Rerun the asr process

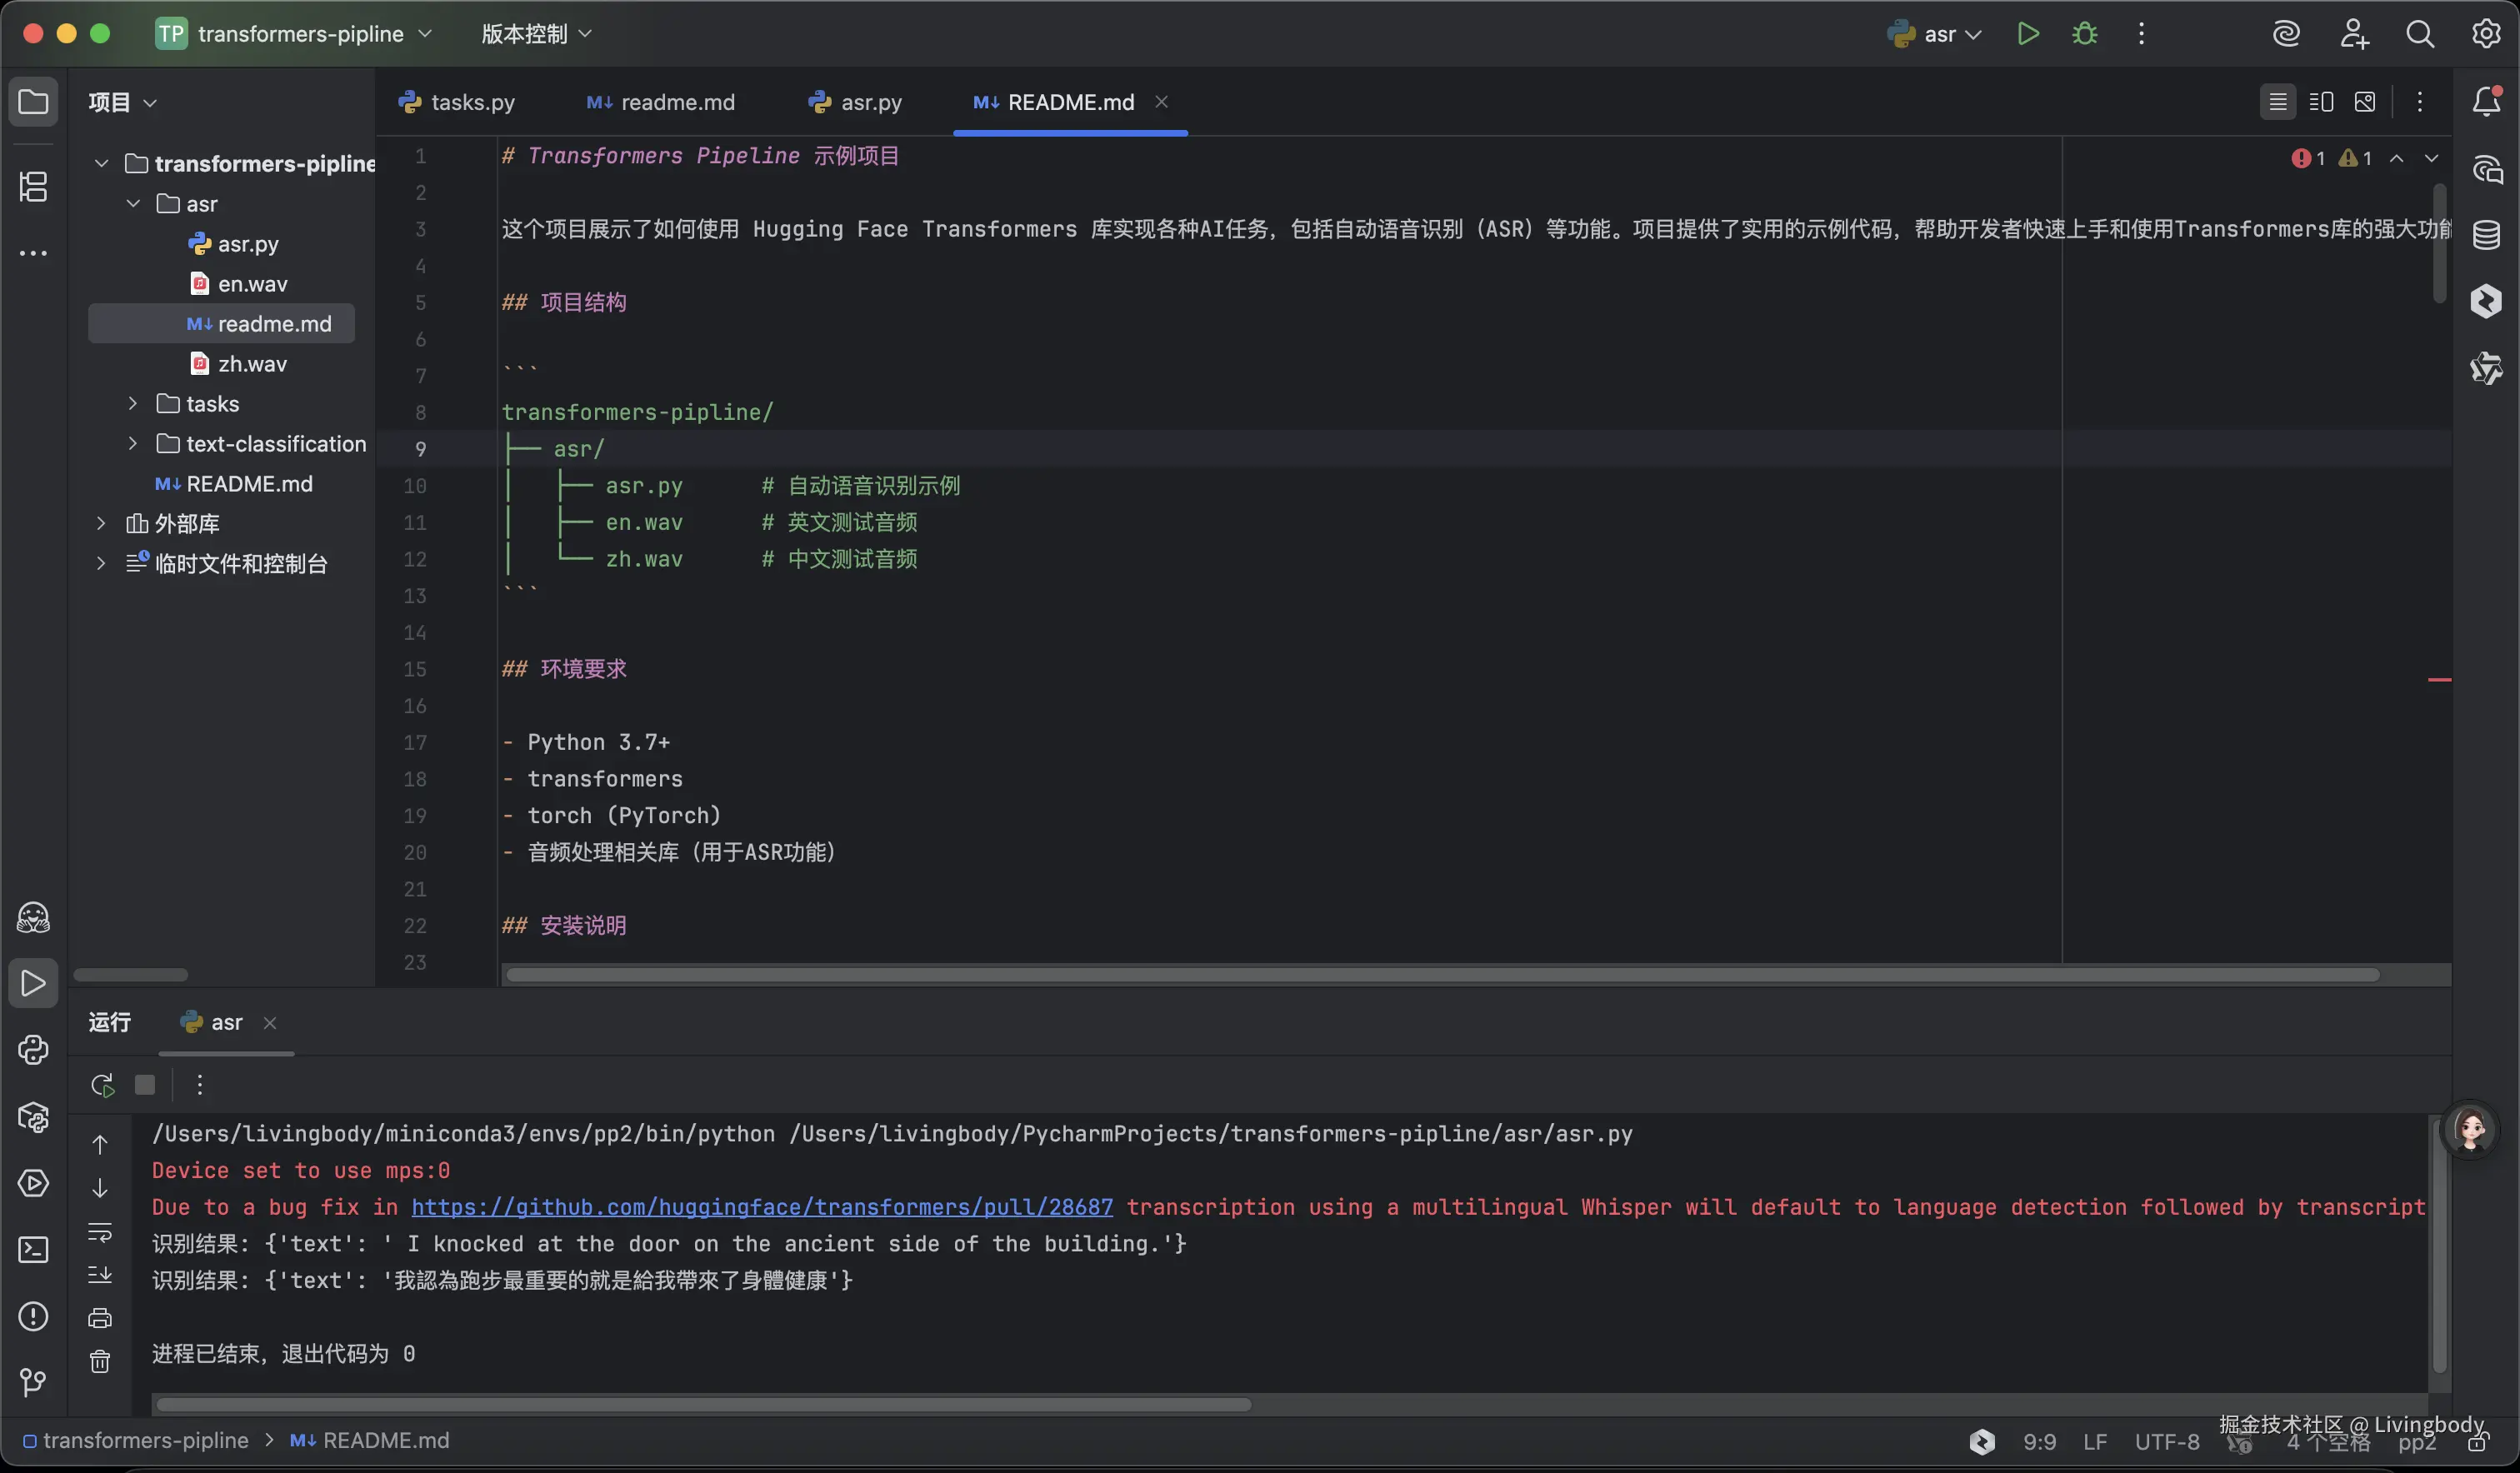(102, 1085)
